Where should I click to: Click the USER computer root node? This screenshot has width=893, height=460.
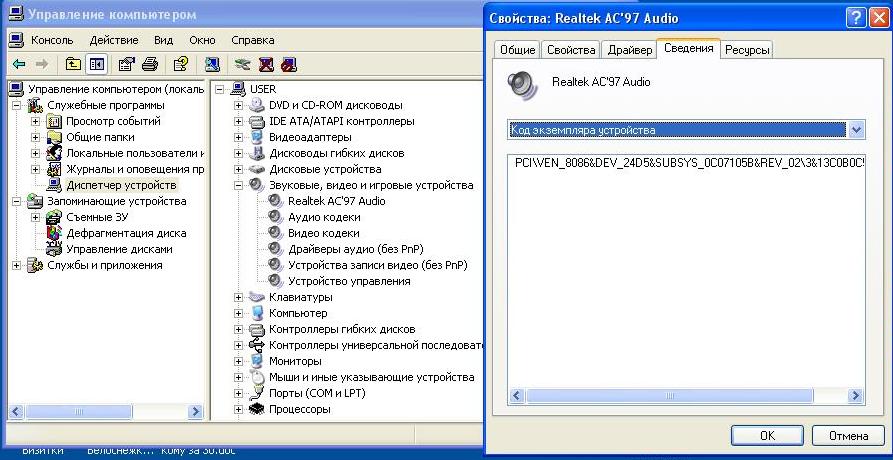pyautogui.click(x=263, y=89)
